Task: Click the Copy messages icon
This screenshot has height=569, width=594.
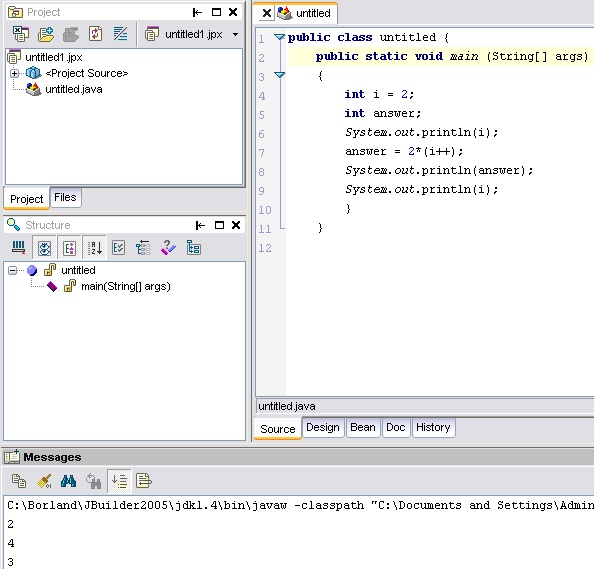Action: coord(19,481)
